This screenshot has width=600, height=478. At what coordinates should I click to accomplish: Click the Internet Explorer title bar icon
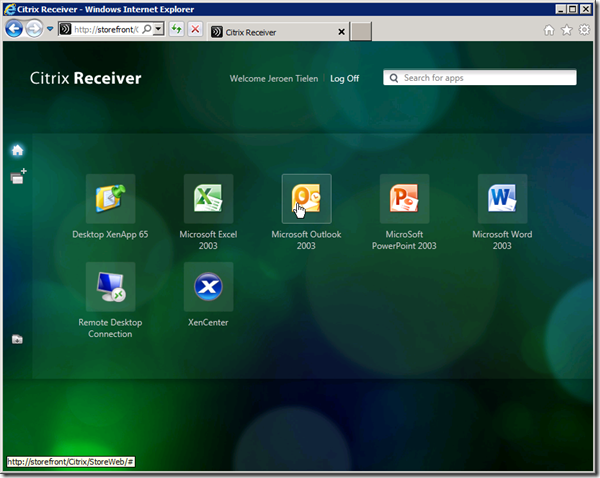(10, 9)
